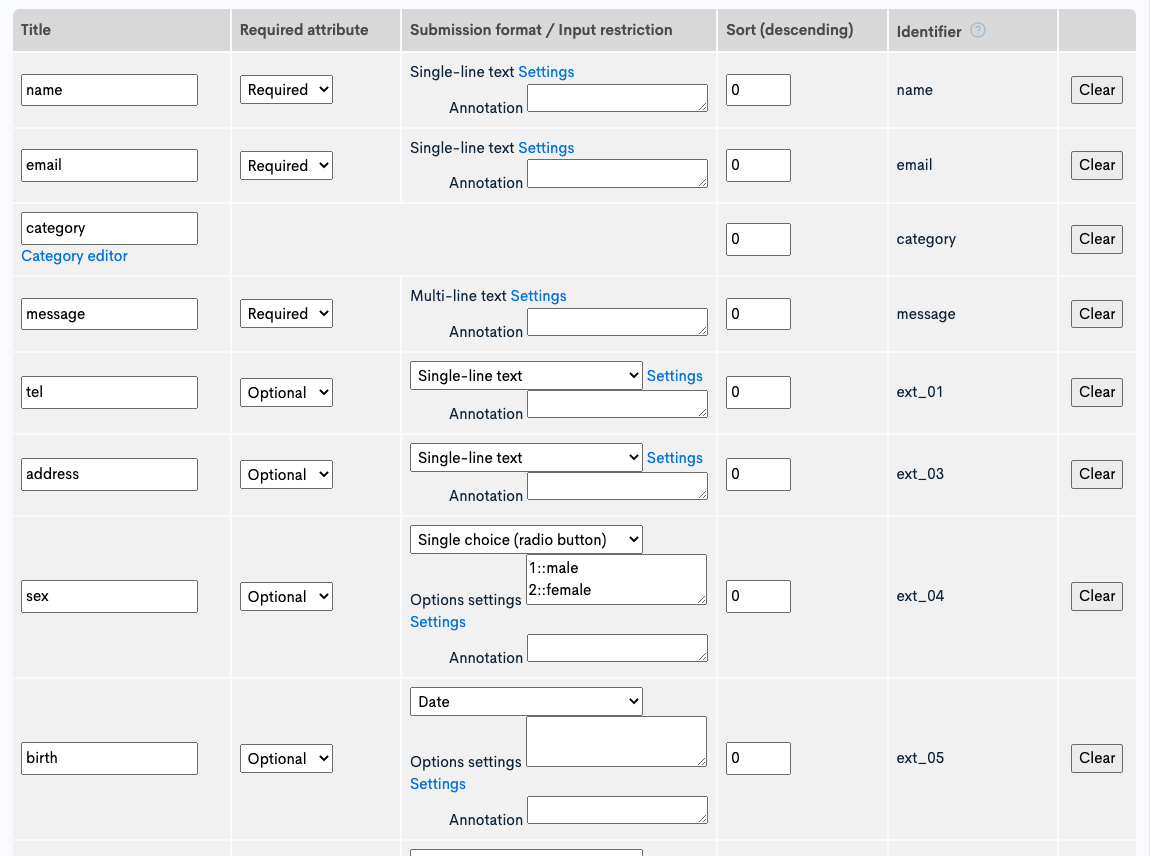Click the Annotation field for message
Viewport: 1150px width, 856px height.
[x=616, y=321]
